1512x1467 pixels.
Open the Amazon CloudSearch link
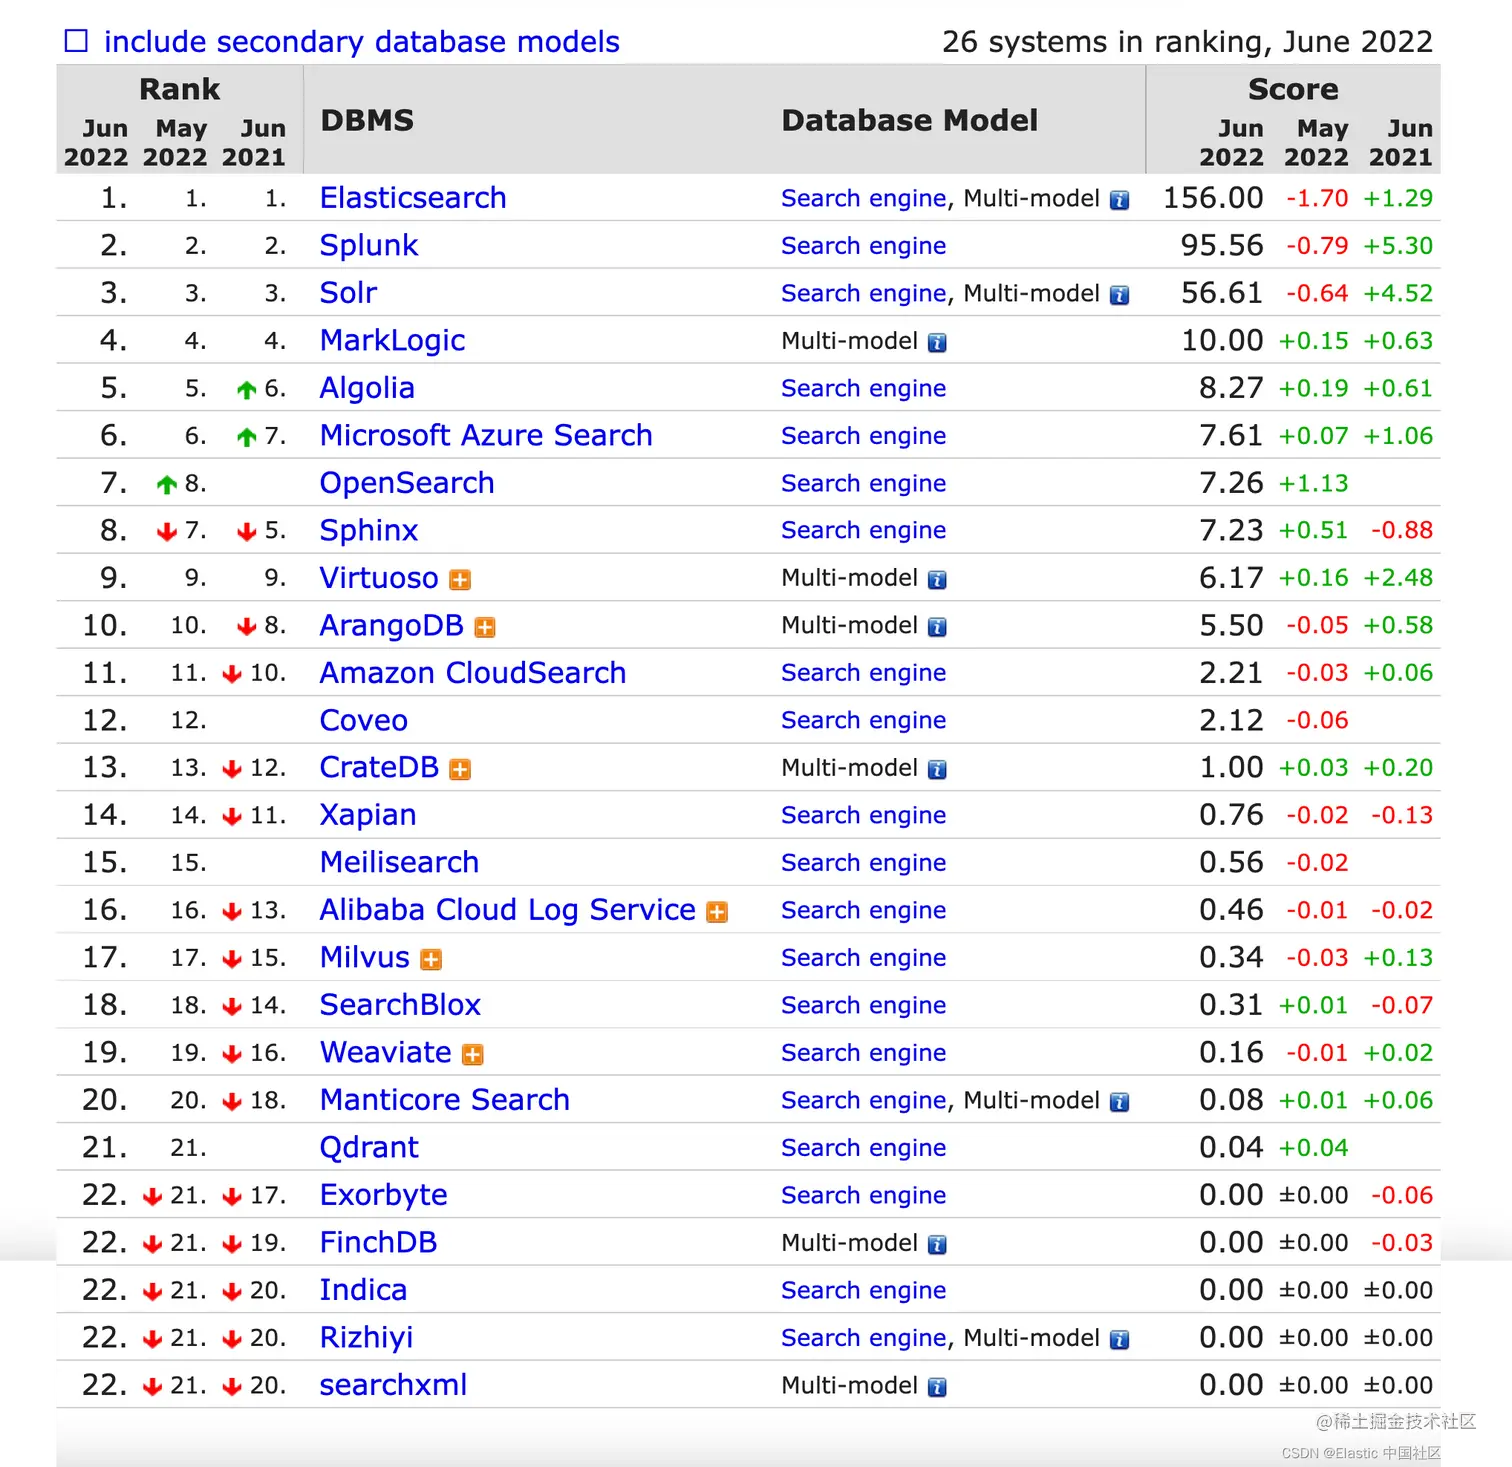(x=473, y=673)
